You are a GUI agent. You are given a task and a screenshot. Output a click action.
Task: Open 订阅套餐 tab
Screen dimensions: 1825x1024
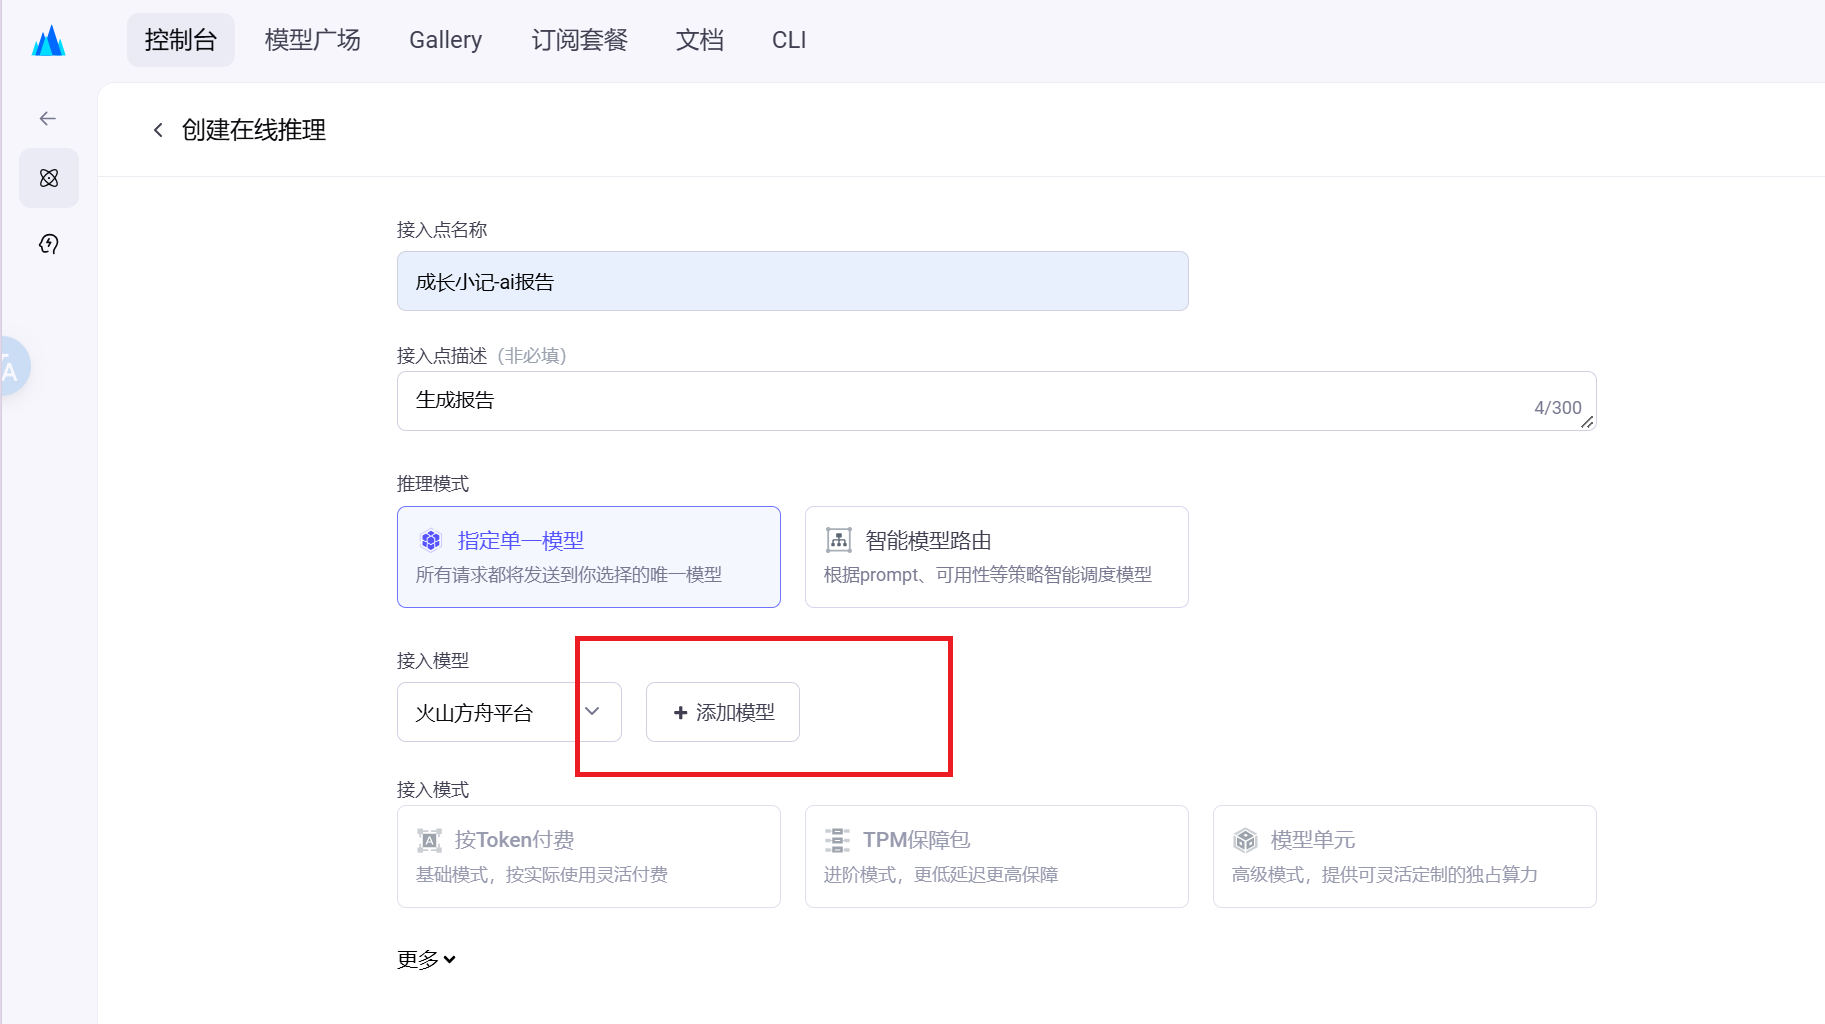click(580, 40)
